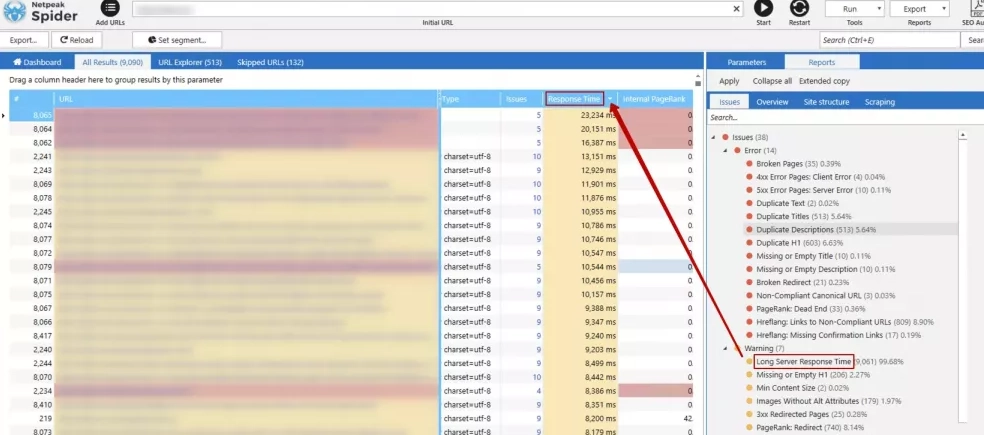Sort by the URL column header
Image resolution: width=984 pixels, height=435 pixels.
[x=245, y=99]
